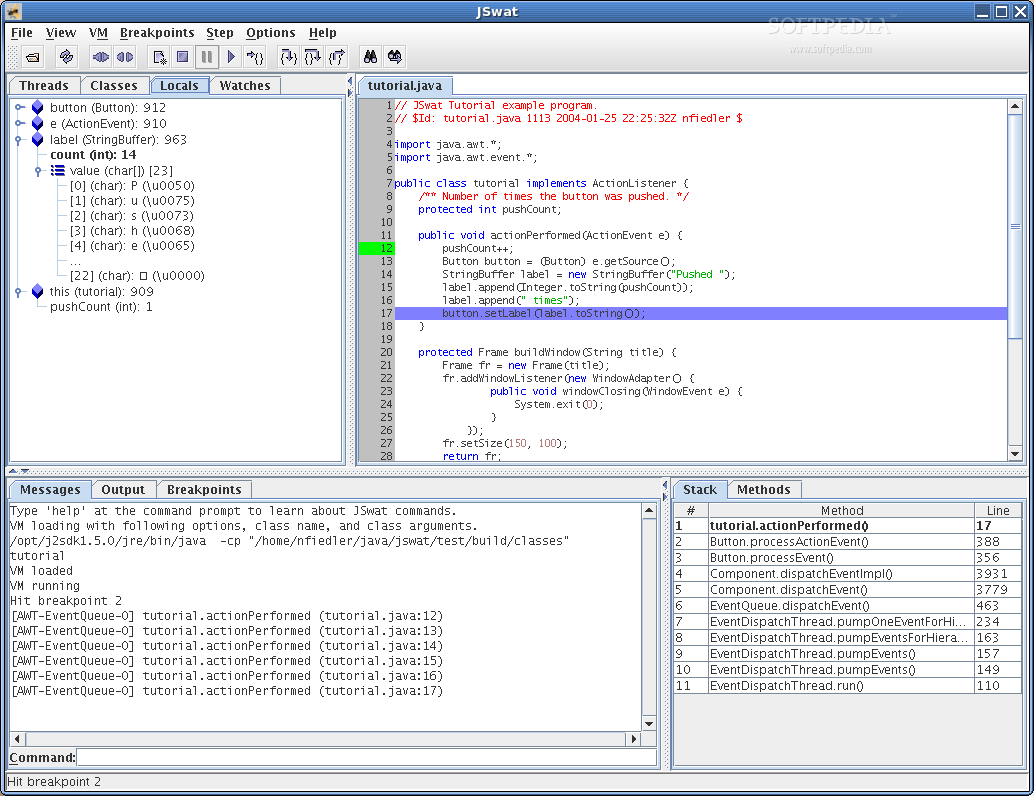1034x796 pixels.
Task: Switch to the Output tab
Action: (123, 489)
